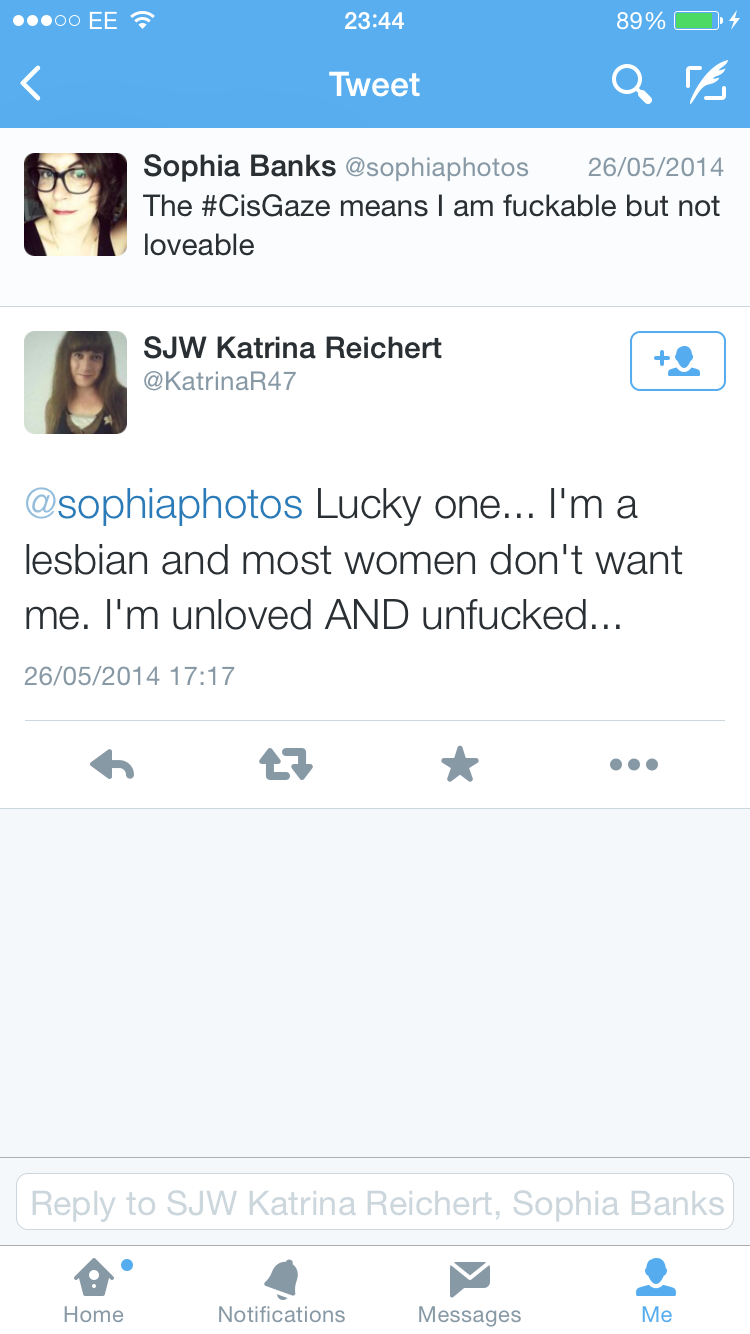The width and height of the screenshot is (750, 1334).
Task: View Katrina Reichert's profile picture
Action: 75,382
